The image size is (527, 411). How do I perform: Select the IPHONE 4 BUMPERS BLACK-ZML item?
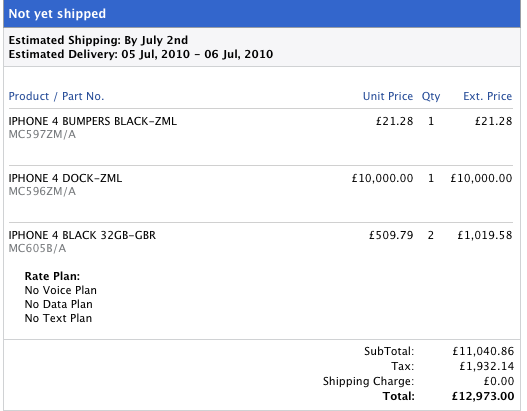click(x=92, y=121)
